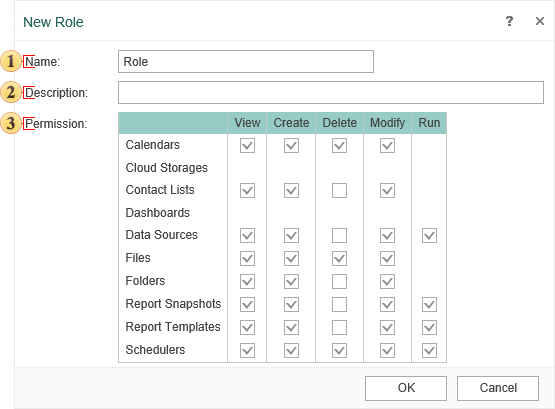Uncheck Run permission for Schedulers
Screen dimensions: 555x409
pyautogui.click(x=429, y=351)
